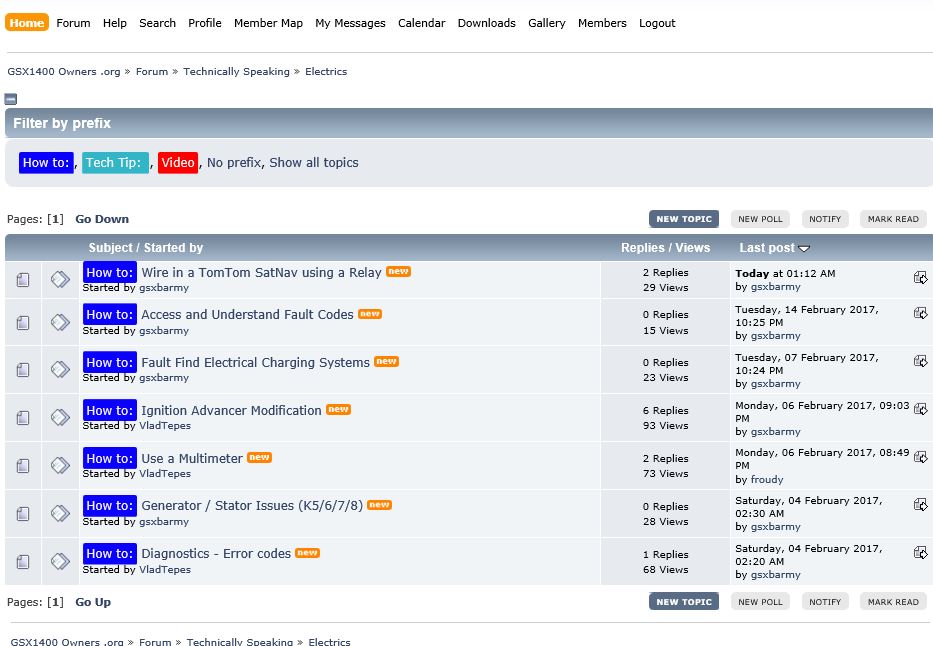Click new badge on Generator Stator Issues topic

pyautogui.click(x=379, y=504)
